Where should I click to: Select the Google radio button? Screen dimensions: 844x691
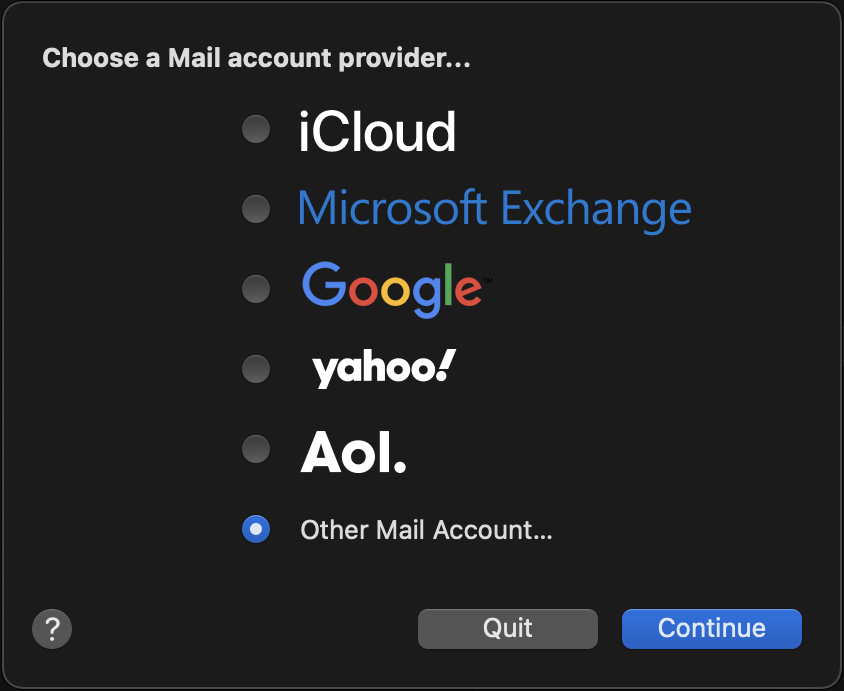click(256, 289)
